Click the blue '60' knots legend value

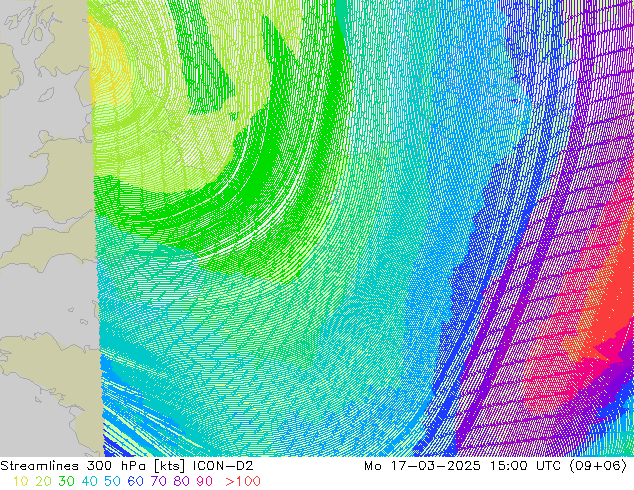pyautogui.click(x=135, y=481)
